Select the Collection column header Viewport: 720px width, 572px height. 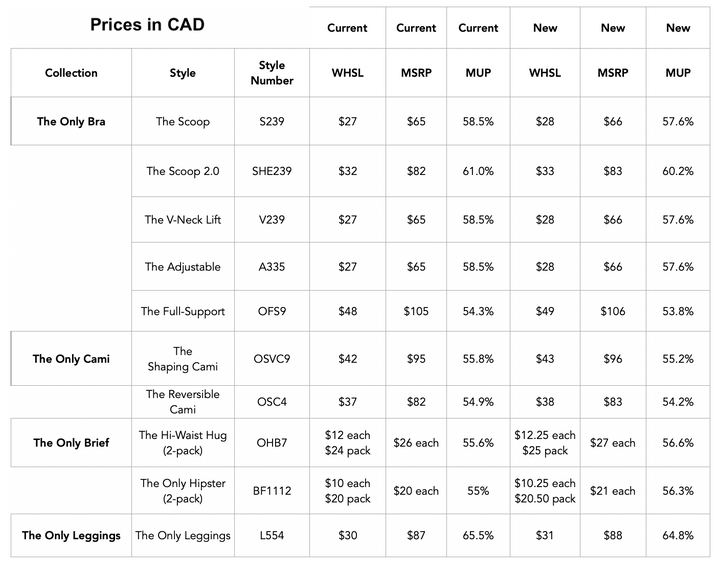point(71,73)
